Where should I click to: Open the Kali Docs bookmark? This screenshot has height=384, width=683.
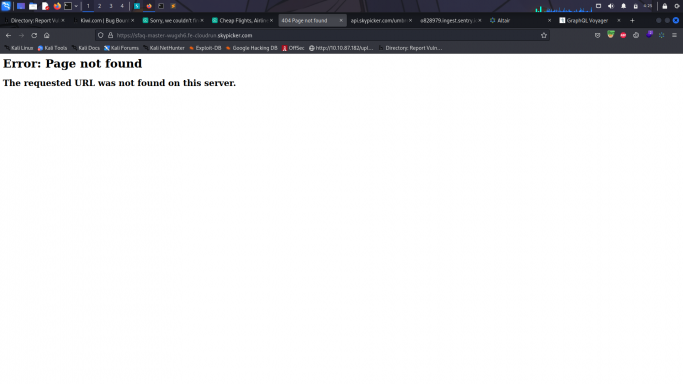[86, 48]
